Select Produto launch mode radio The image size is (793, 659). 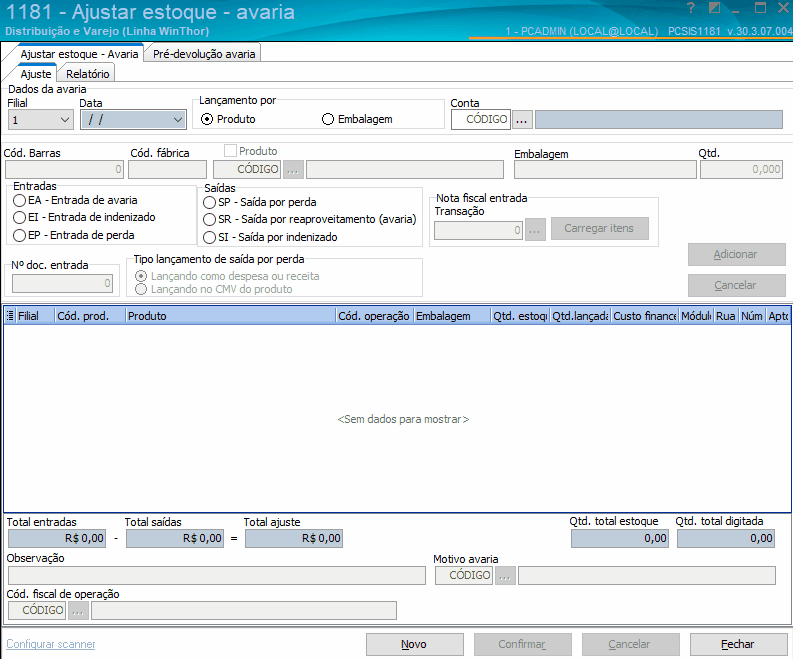coord(207,119)
